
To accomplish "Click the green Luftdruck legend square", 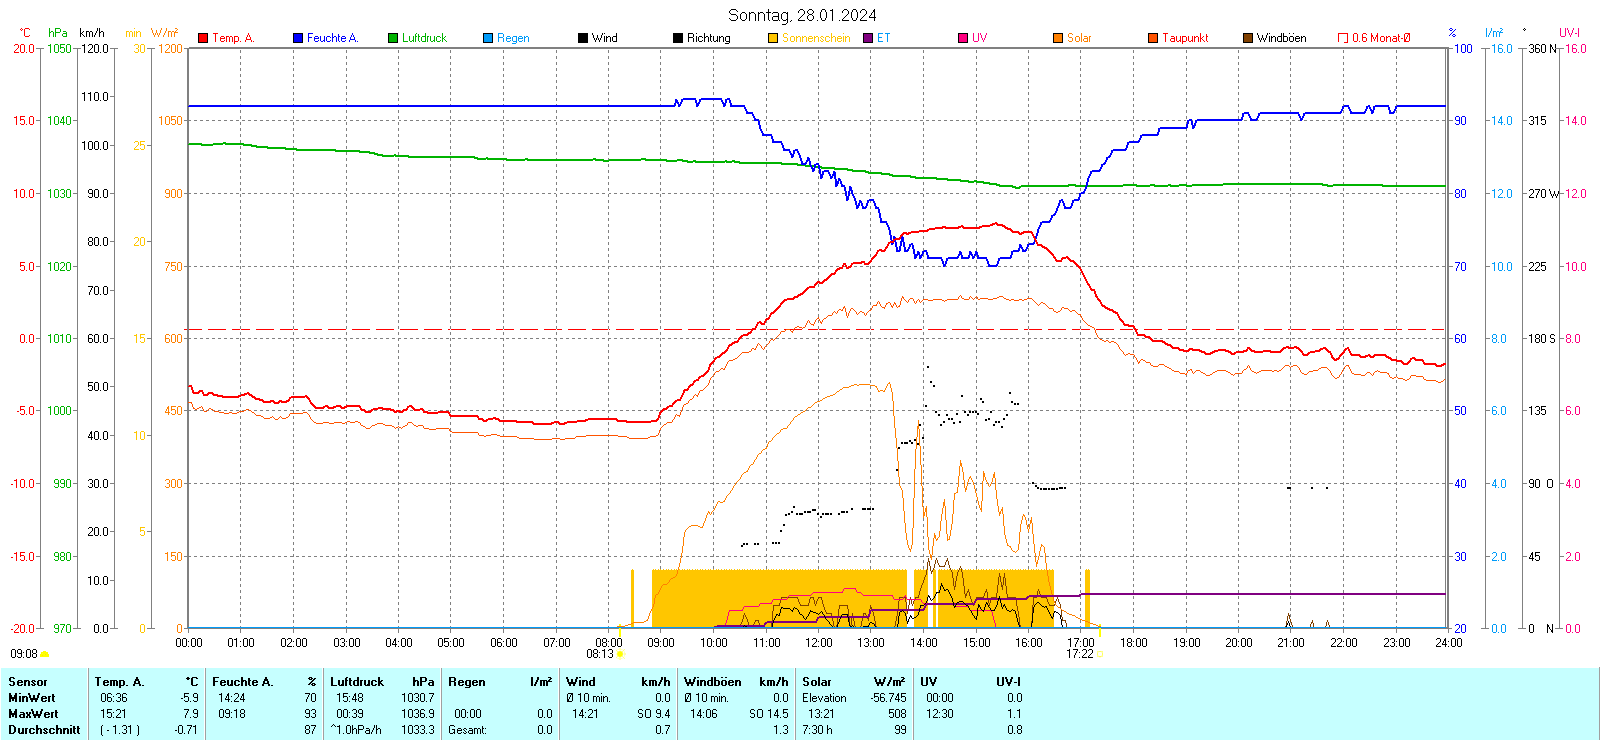I will click(393, 38).
